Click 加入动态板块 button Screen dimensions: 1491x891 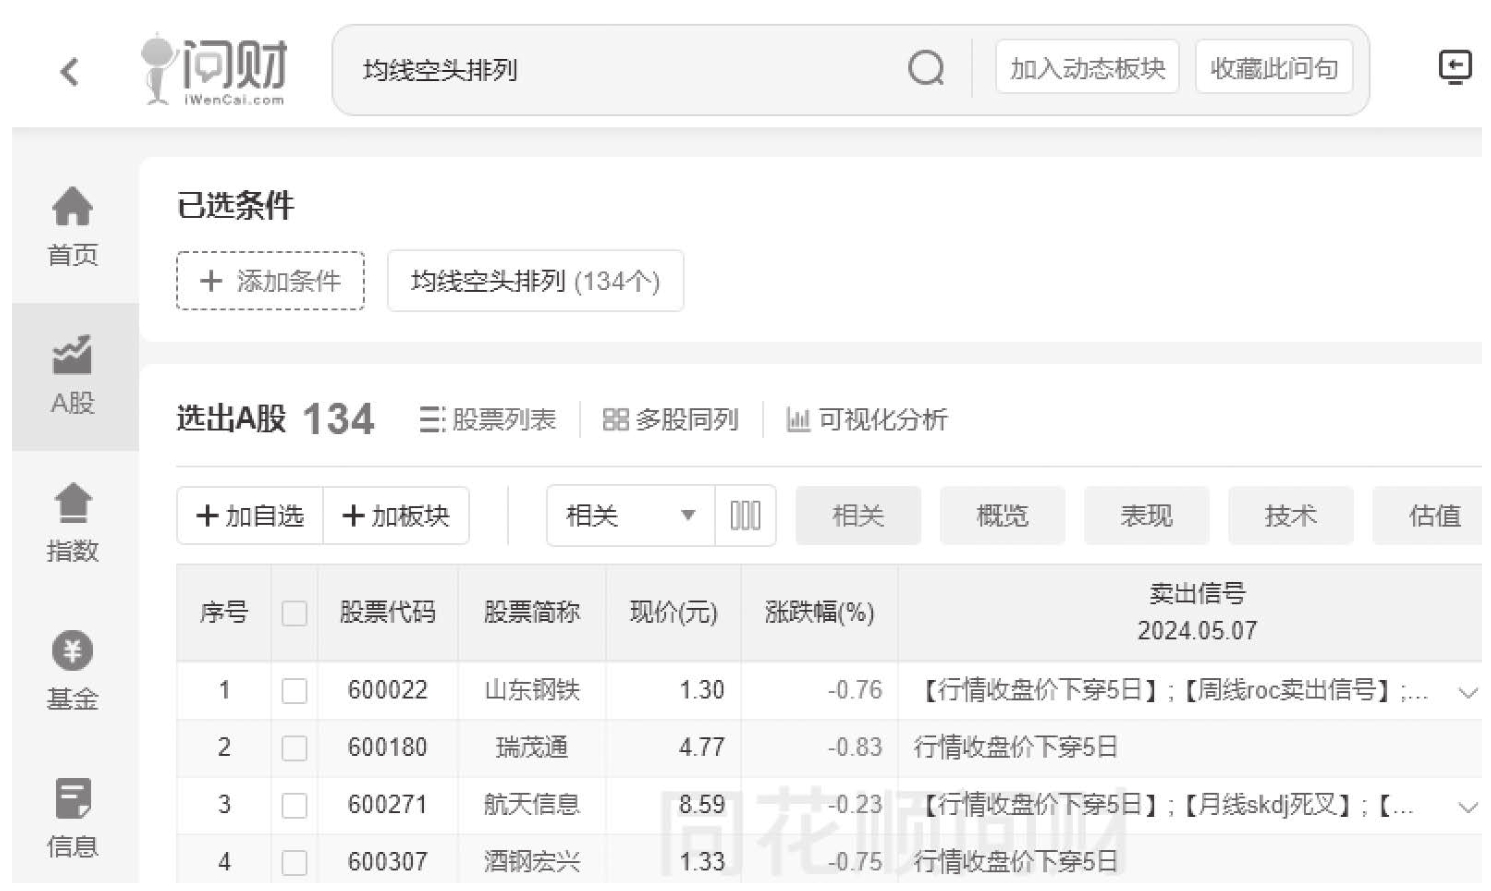click(x=1087, y=68)
